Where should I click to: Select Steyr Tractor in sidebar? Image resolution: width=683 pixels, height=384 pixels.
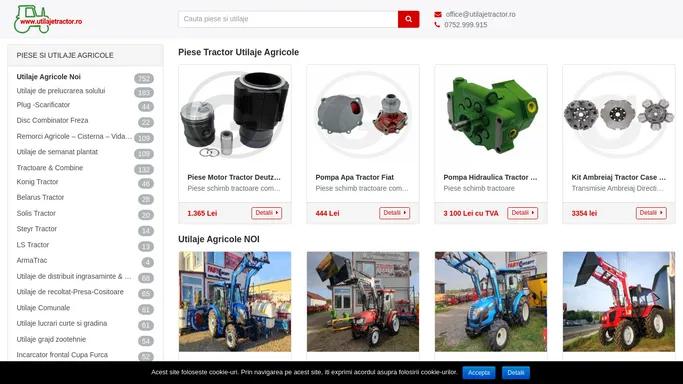(37, 229)
